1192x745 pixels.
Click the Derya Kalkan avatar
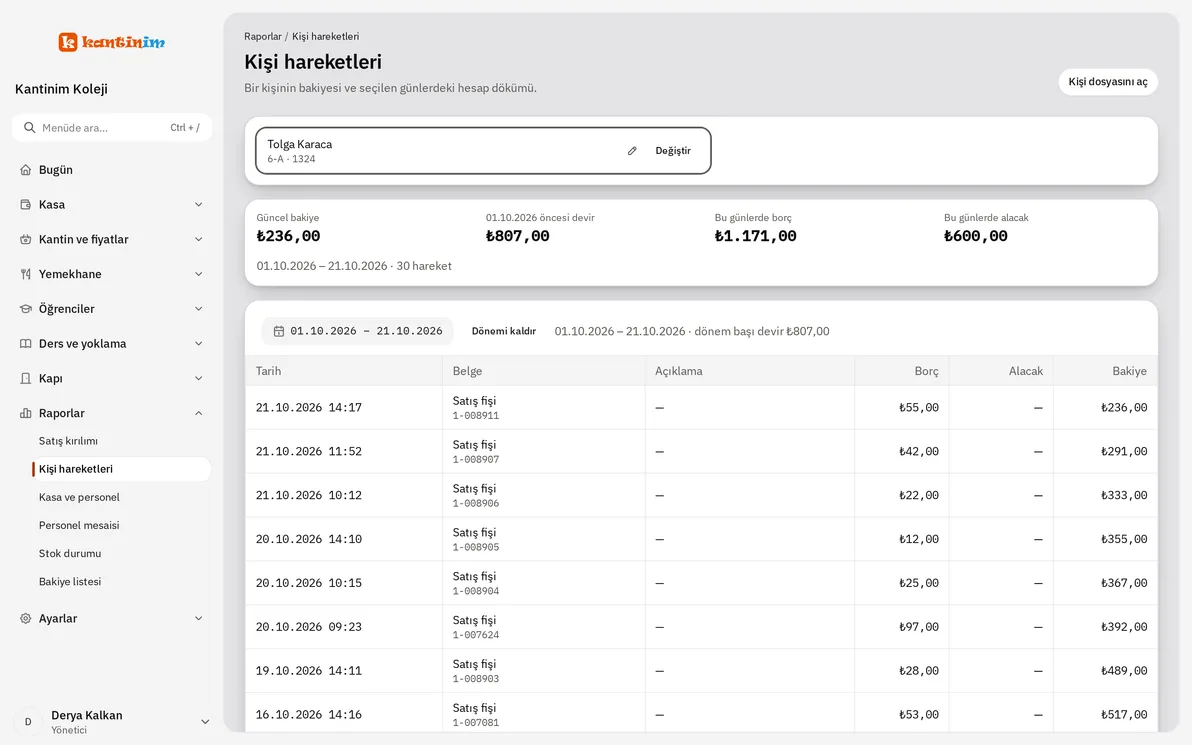[x=28, y=722]
